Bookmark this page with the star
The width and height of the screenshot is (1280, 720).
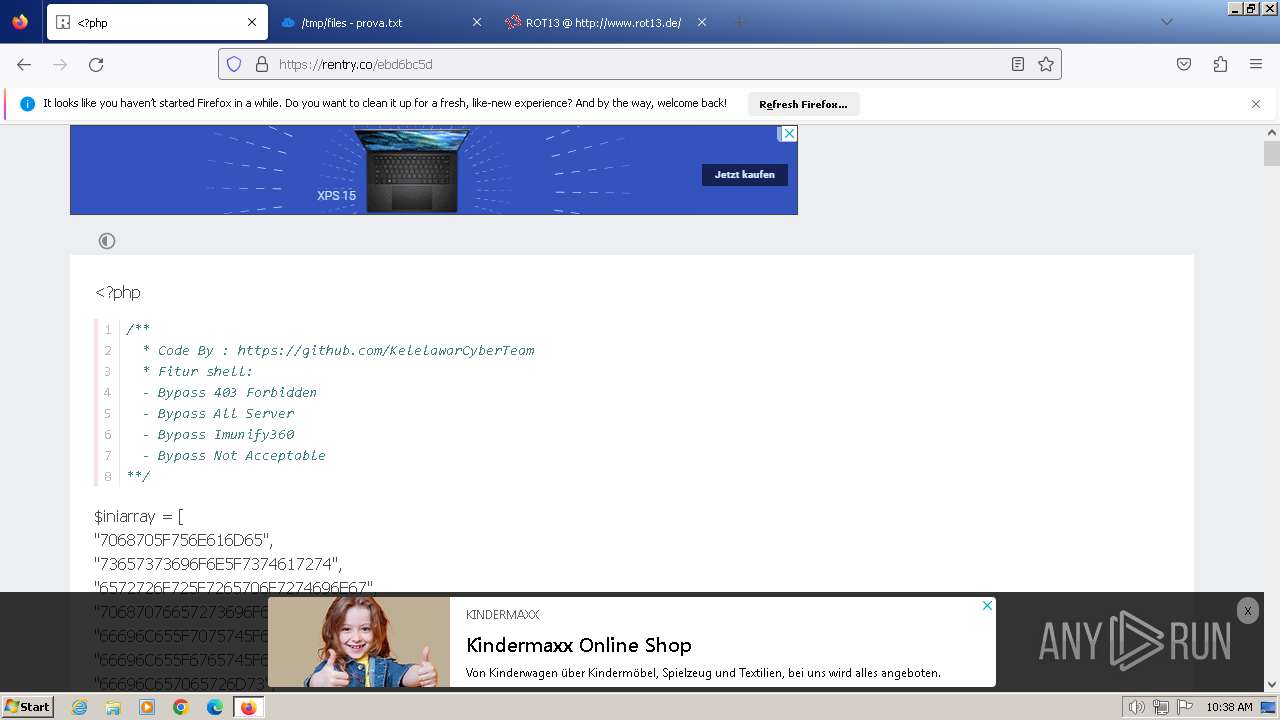coord(1046,64)
